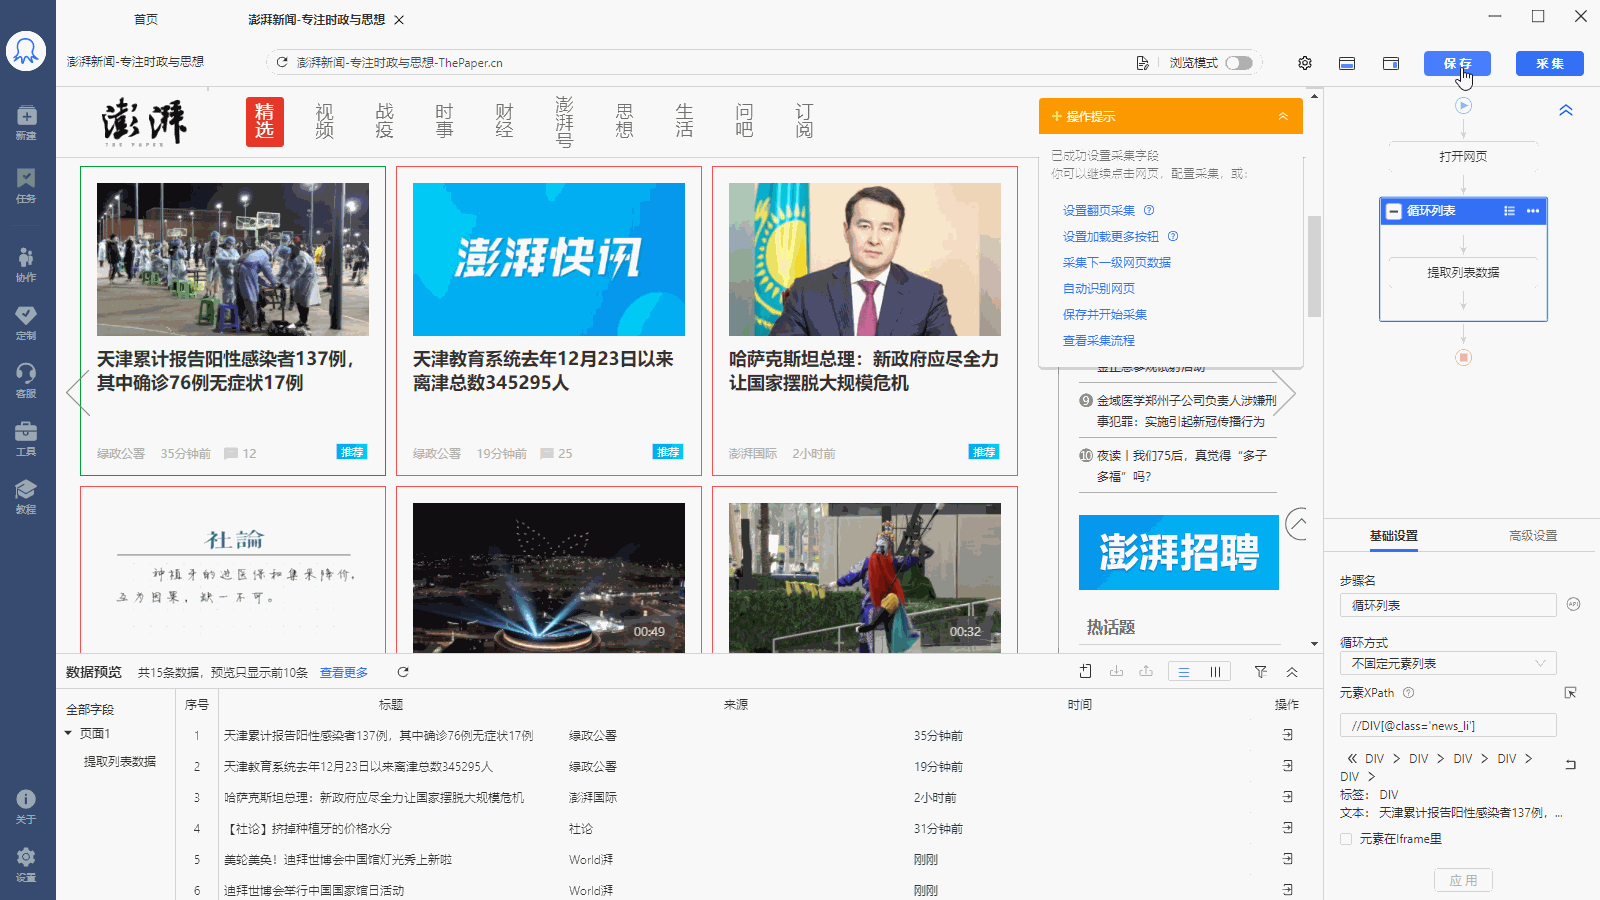
Task: Collapse the workflow panel with the blue double chevron
Action: pos(1566,110)
